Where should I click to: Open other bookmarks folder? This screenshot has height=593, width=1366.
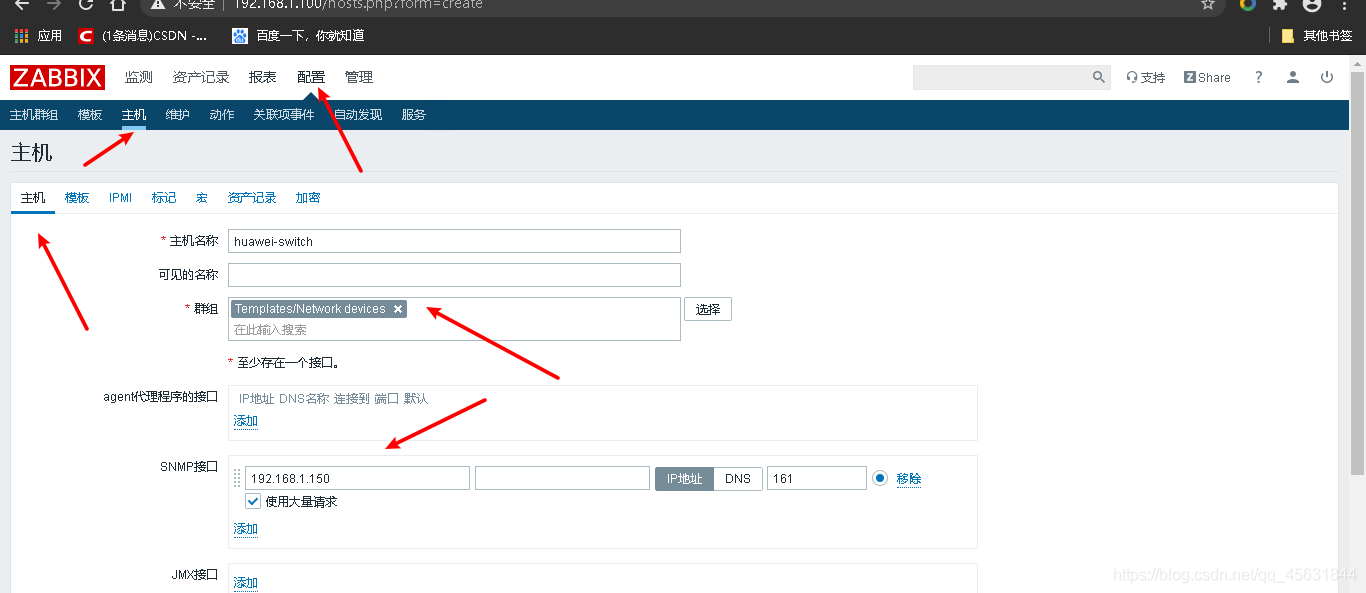(x=1317, y=36)
